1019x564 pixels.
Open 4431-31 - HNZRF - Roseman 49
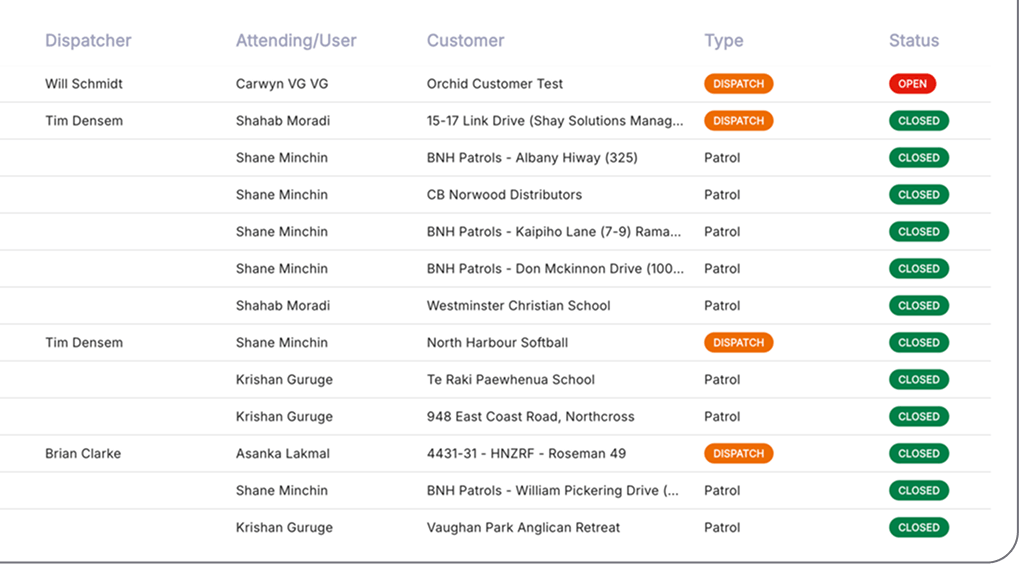pyautogui.click(x=526, y=454)
